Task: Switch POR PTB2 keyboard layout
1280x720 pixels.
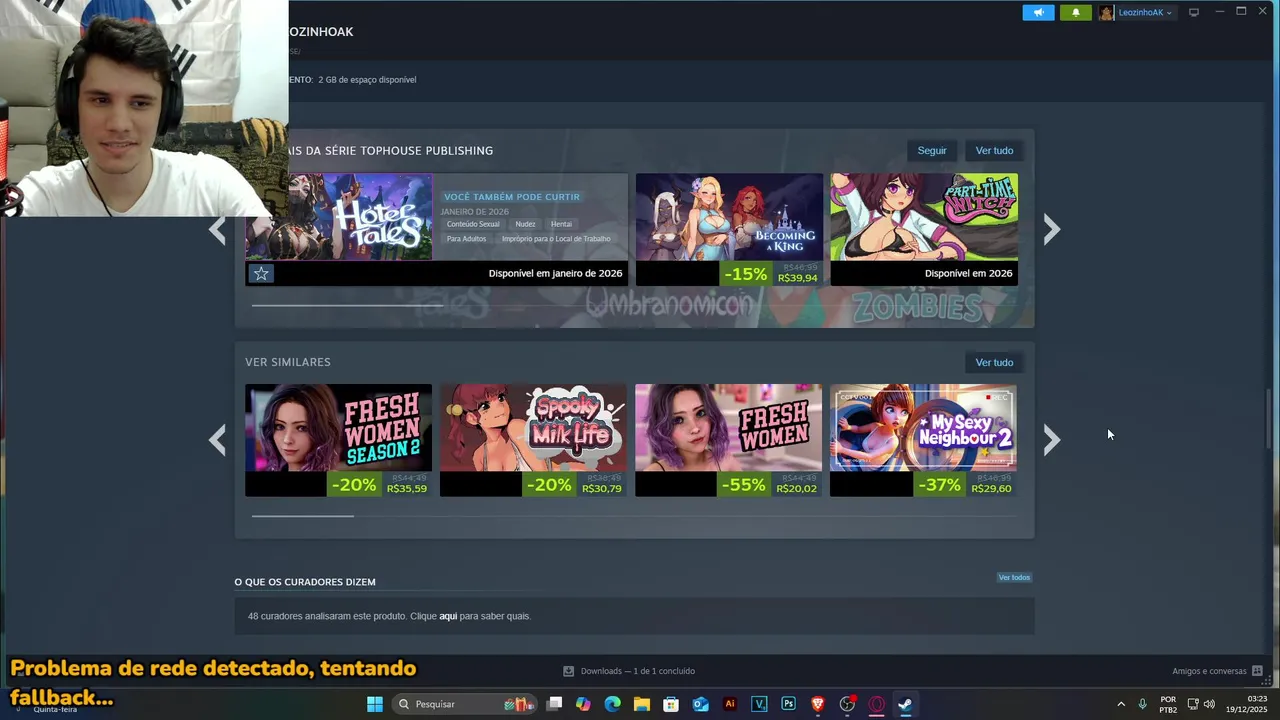Action: point(1168,704)
